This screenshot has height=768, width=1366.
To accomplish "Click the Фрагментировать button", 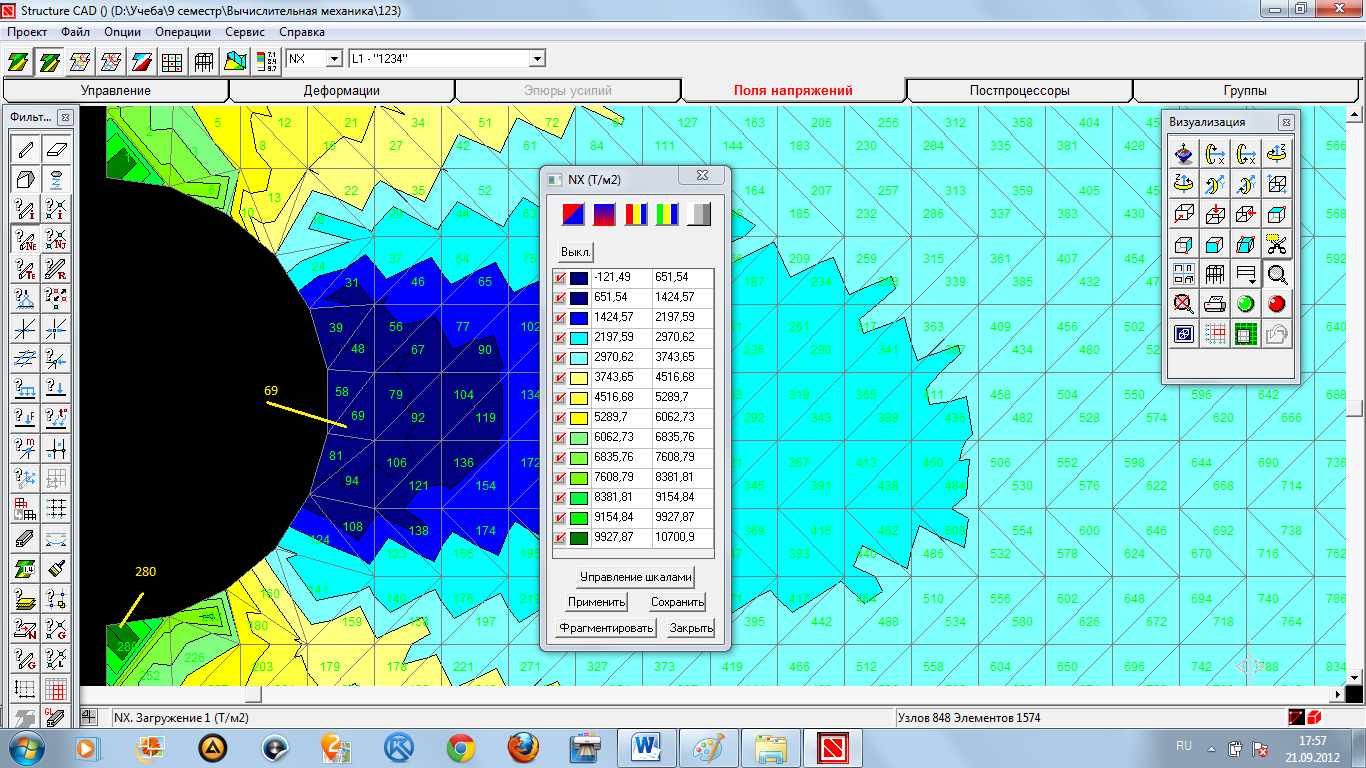I will coord(607,628).
